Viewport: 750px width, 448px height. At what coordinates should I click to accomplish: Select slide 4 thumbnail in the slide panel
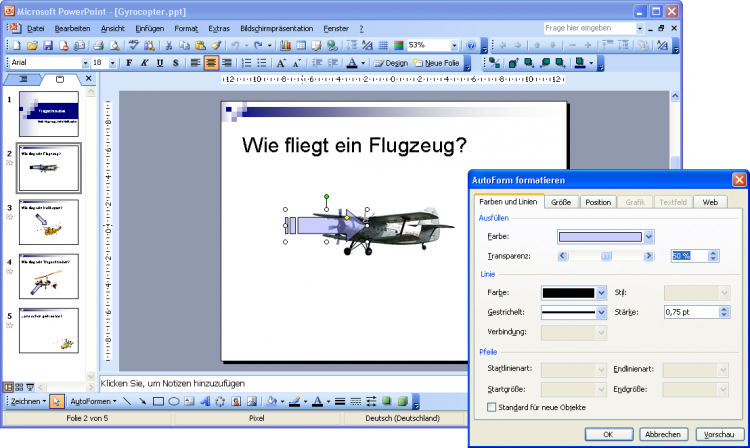pyautogui.click(x=48, y=276)
